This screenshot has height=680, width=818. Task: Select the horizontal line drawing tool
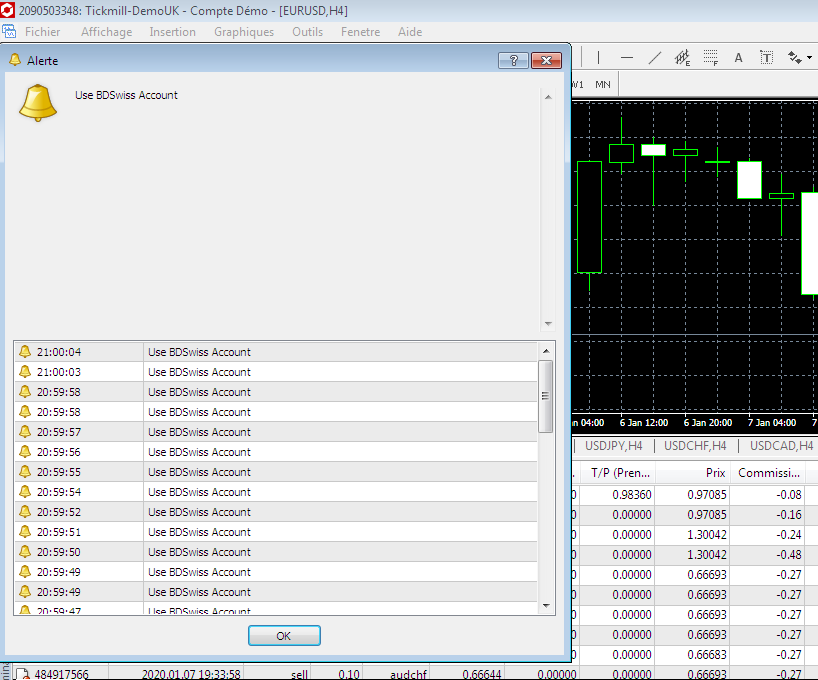point(627,57)
